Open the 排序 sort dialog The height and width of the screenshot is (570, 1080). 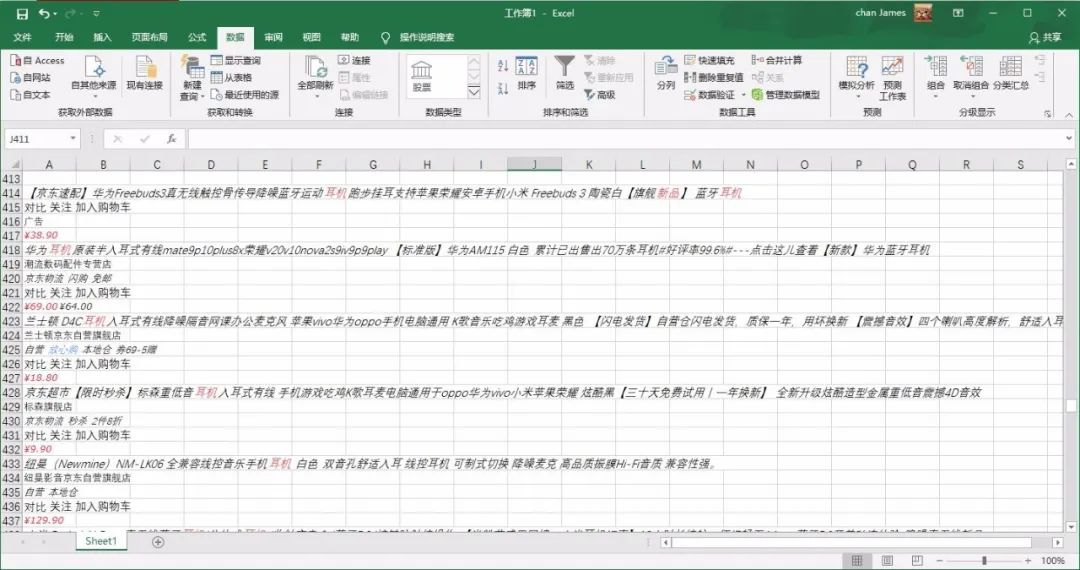[526, 74]
